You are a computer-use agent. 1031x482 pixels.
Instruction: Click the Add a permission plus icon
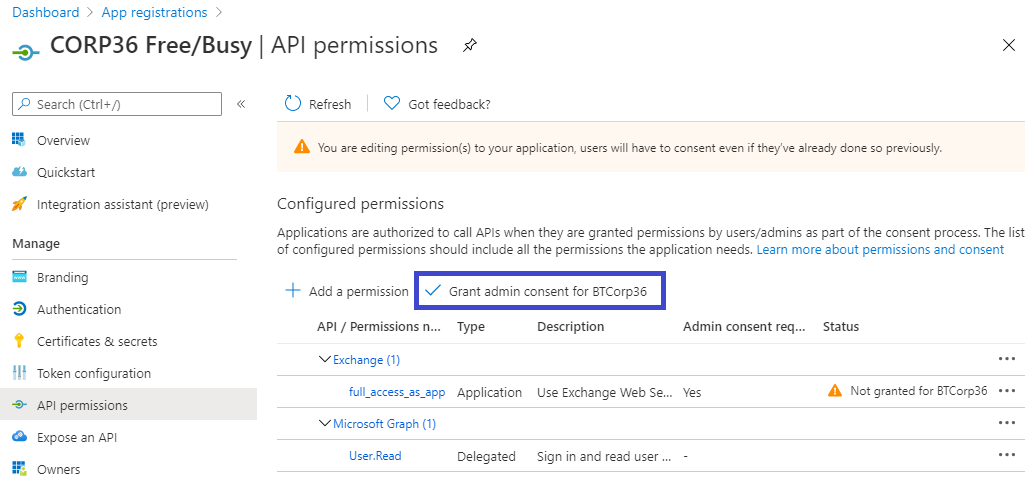(293, 291)
